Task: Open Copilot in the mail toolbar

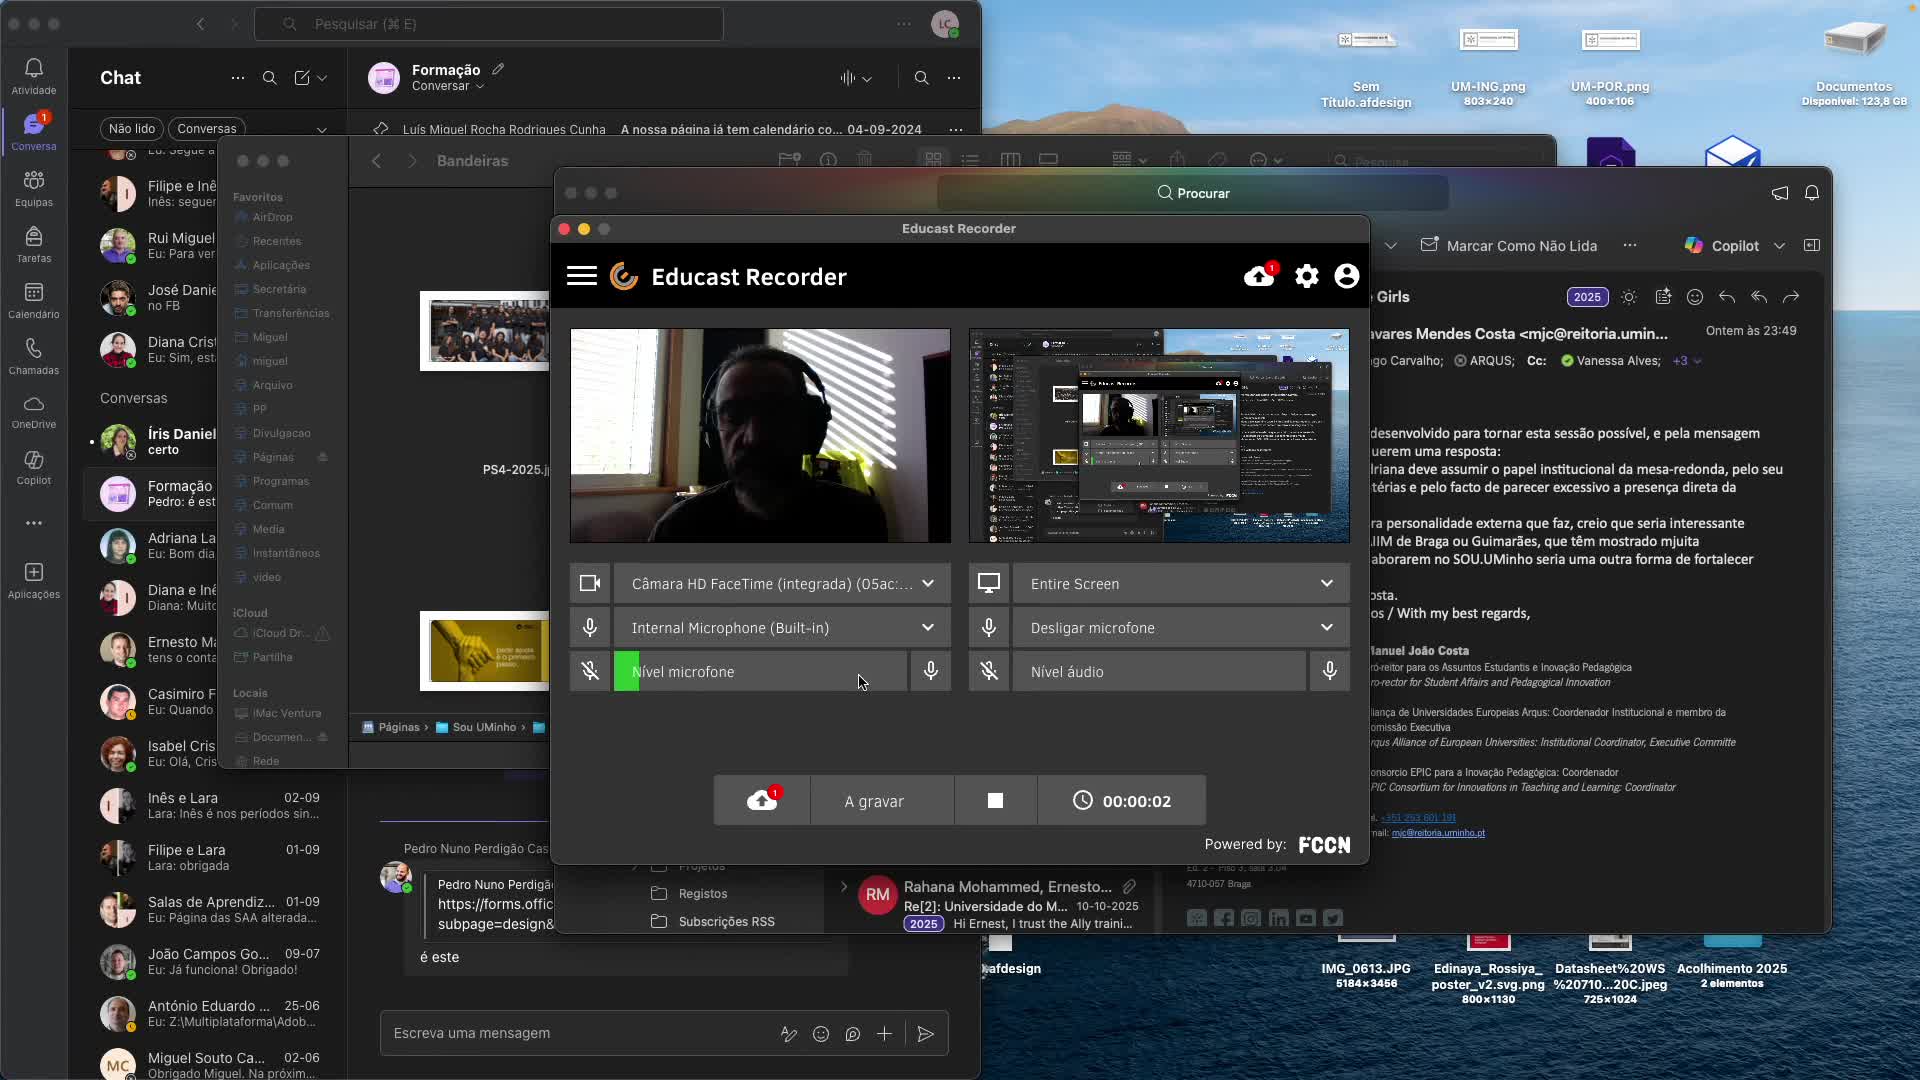Action: point(1722,246)
